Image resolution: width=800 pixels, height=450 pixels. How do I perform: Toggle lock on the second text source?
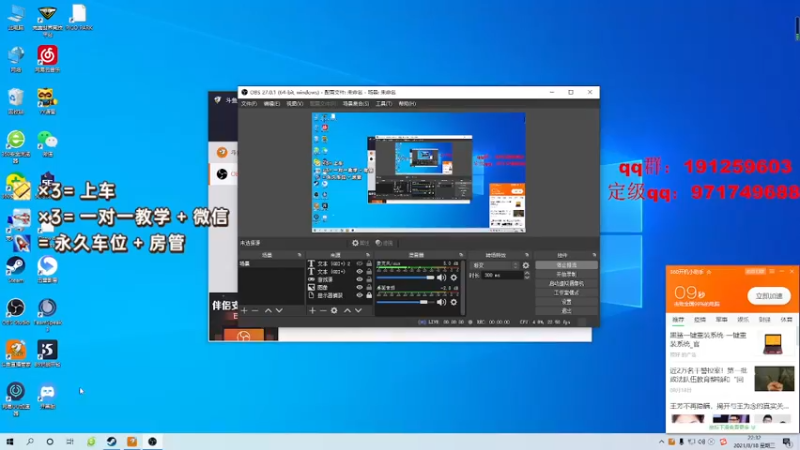369,271
